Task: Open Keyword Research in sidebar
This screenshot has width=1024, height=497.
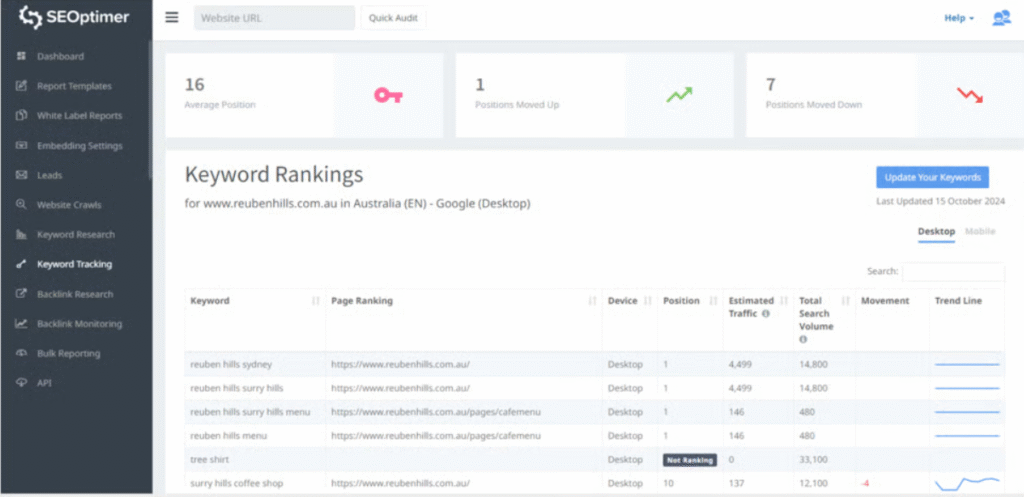Action: tap(75, 235)
